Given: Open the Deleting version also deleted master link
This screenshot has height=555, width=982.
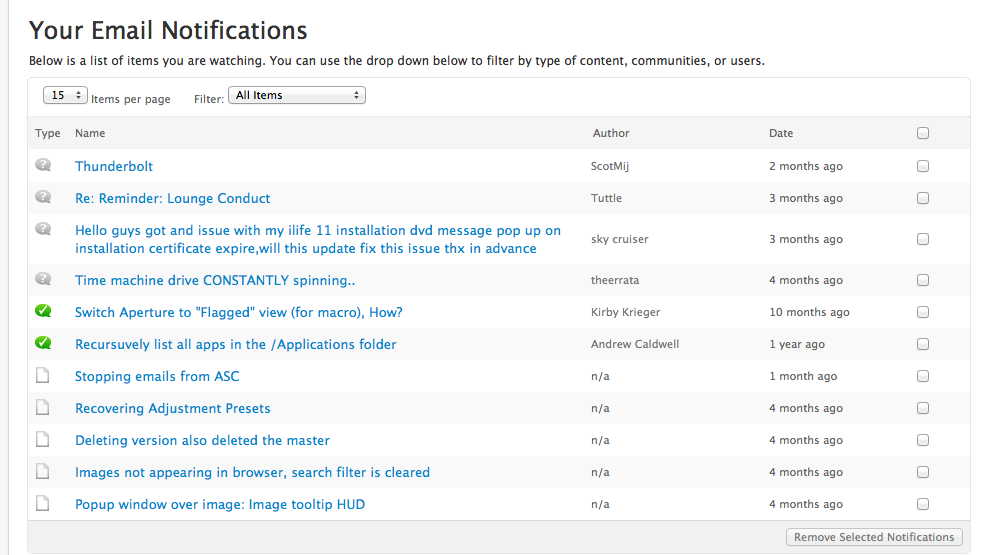Looking at the screenshot, I should point(202,440).
